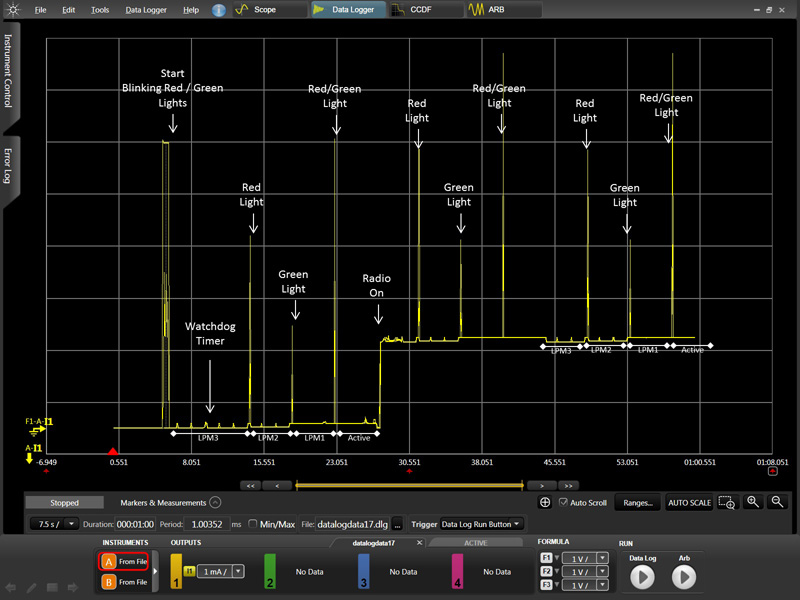
Task: Click the horizontal timeline scroll bar
Action: click(x=409, y=485)
